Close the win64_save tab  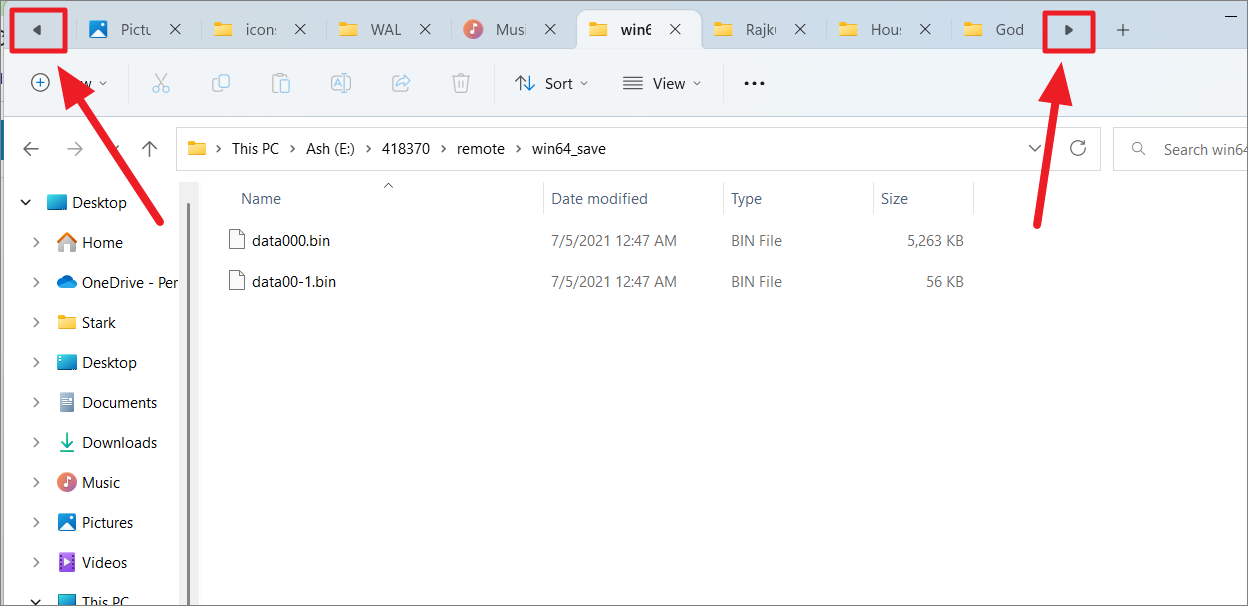(675, 30)
